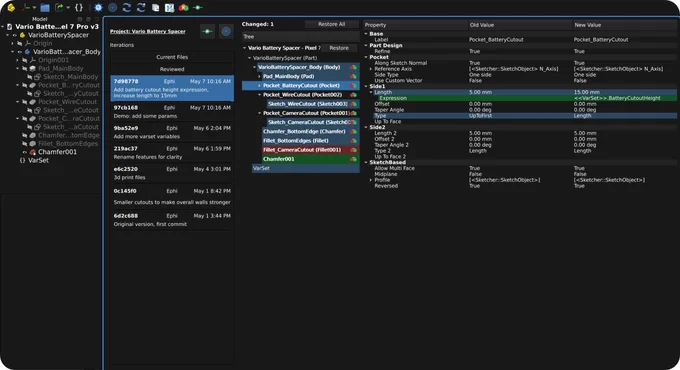Toggle visibility of Origin in model tree
Screen dimensions: 680x370
[x=20, y=43]
